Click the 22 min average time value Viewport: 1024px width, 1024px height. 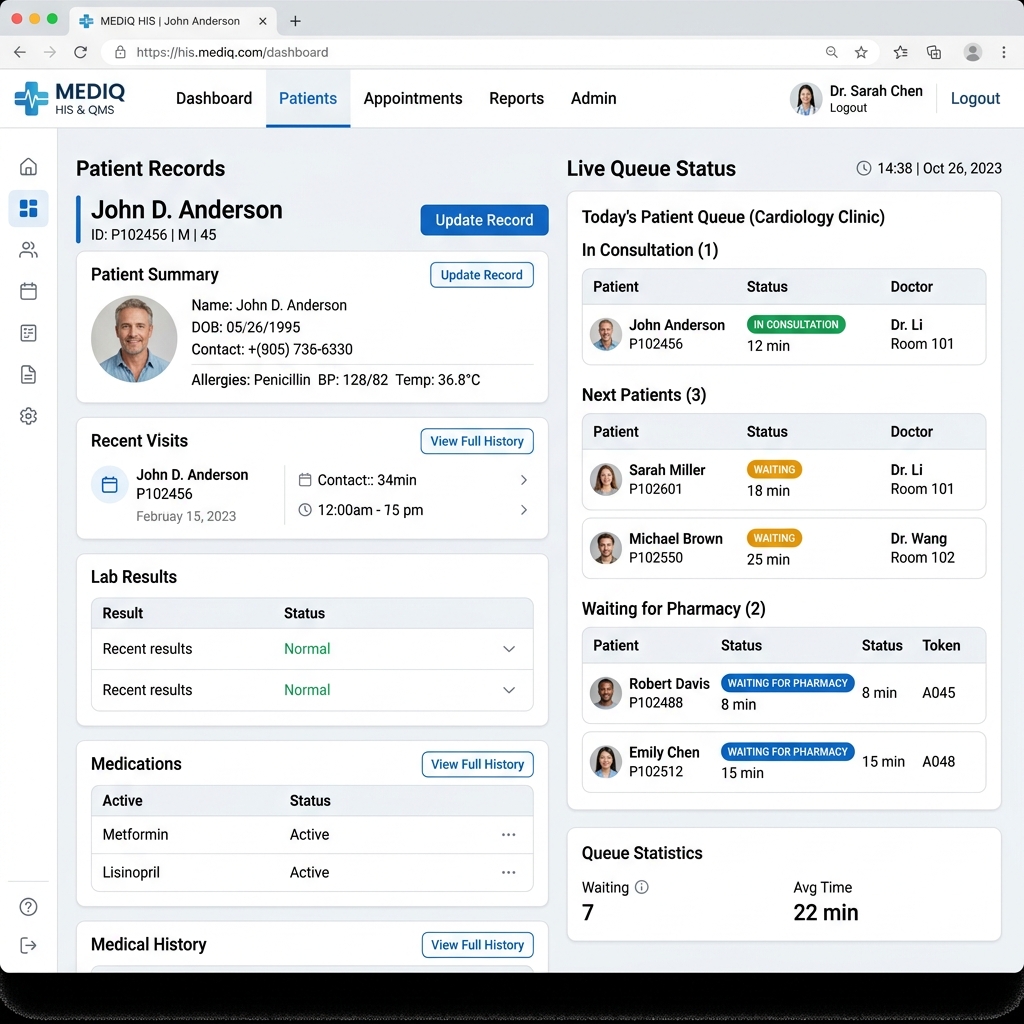click(825, 912)
